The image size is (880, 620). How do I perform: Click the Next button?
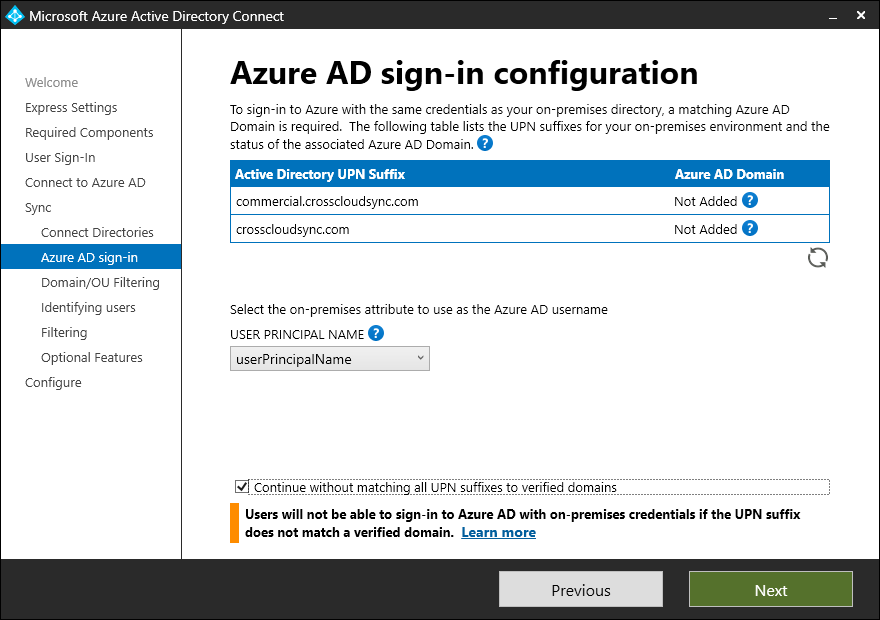click(x=770, y=589)
